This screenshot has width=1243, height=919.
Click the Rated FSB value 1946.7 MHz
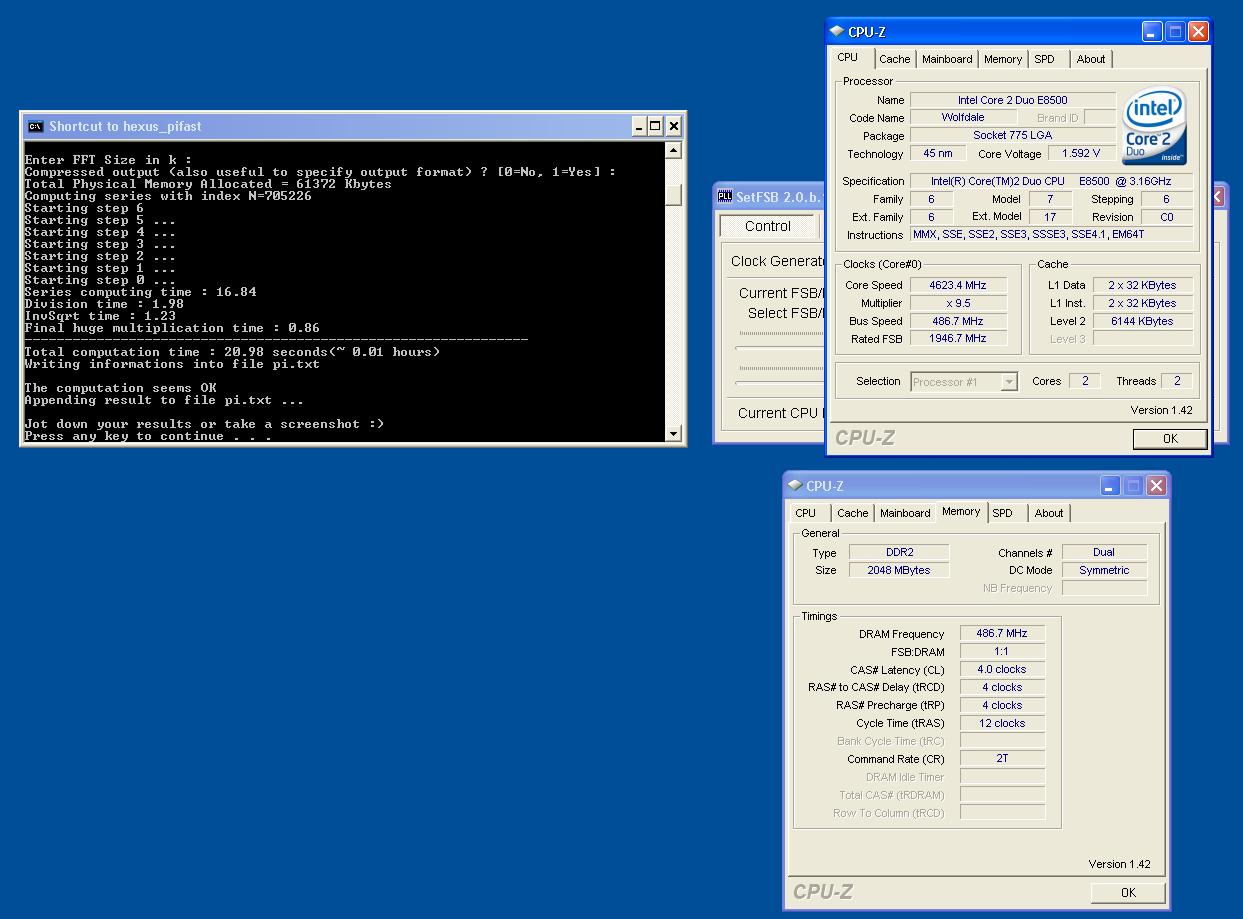click(x=957, y=339)
